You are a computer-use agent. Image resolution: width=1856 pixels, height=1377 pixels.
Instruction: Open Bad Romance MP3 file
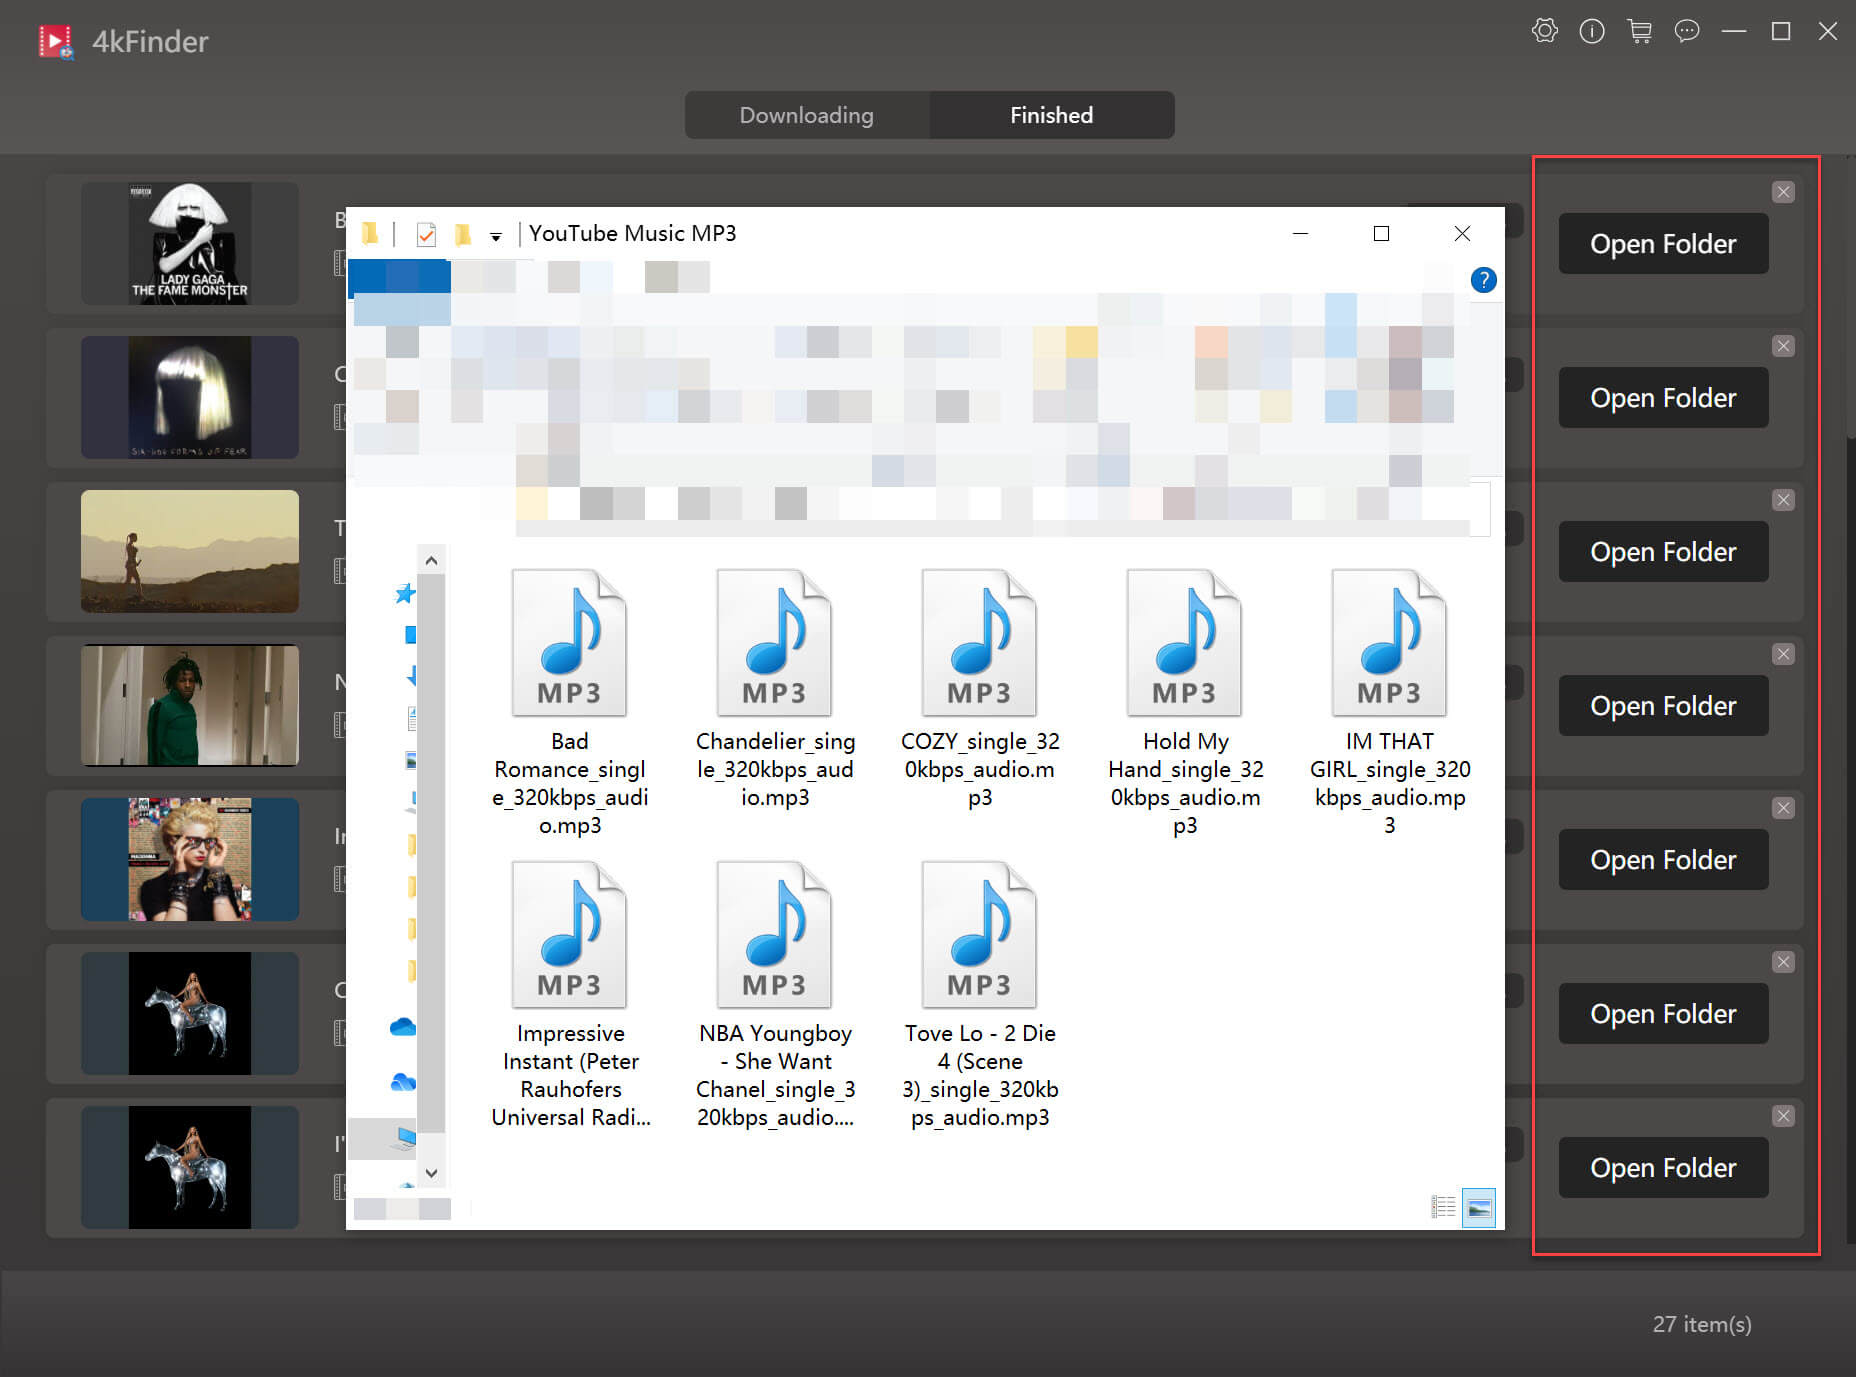[x=569, y=644]
